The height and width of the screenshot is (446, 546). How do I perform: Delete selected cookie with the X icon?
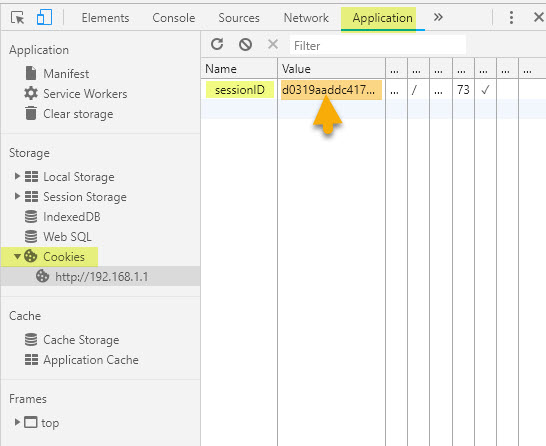(x=273, y=44)
